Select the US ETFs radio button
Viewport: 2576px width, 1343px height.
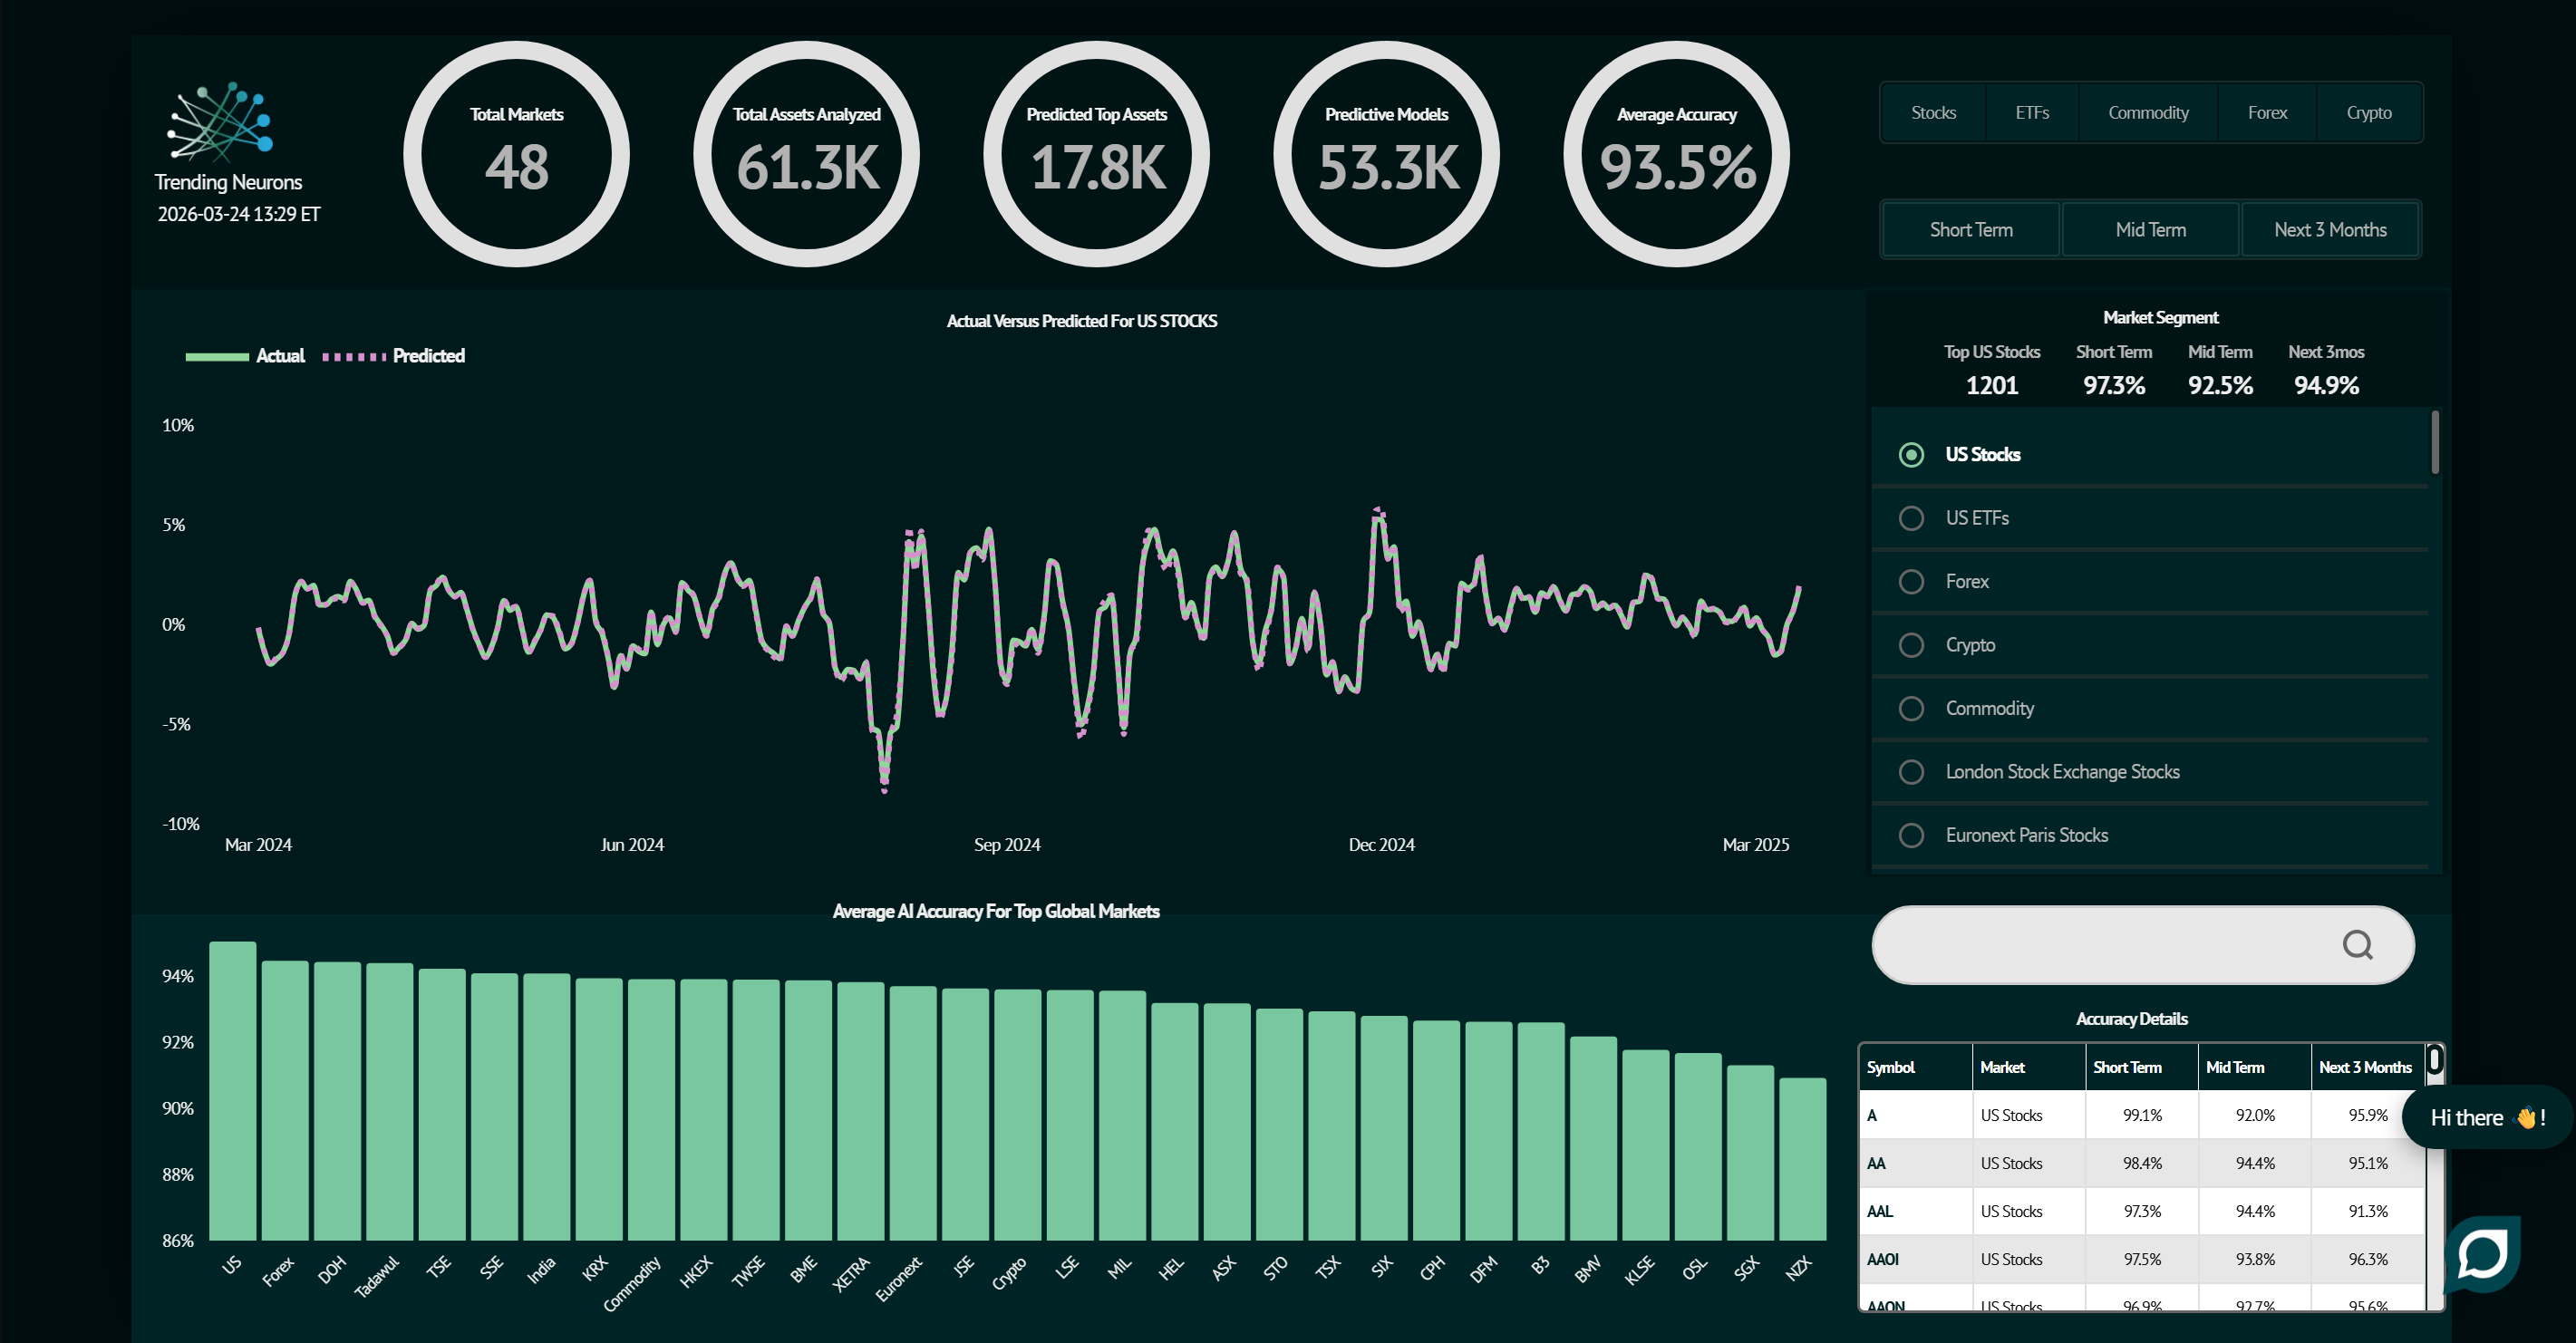tap(1911, 518)
